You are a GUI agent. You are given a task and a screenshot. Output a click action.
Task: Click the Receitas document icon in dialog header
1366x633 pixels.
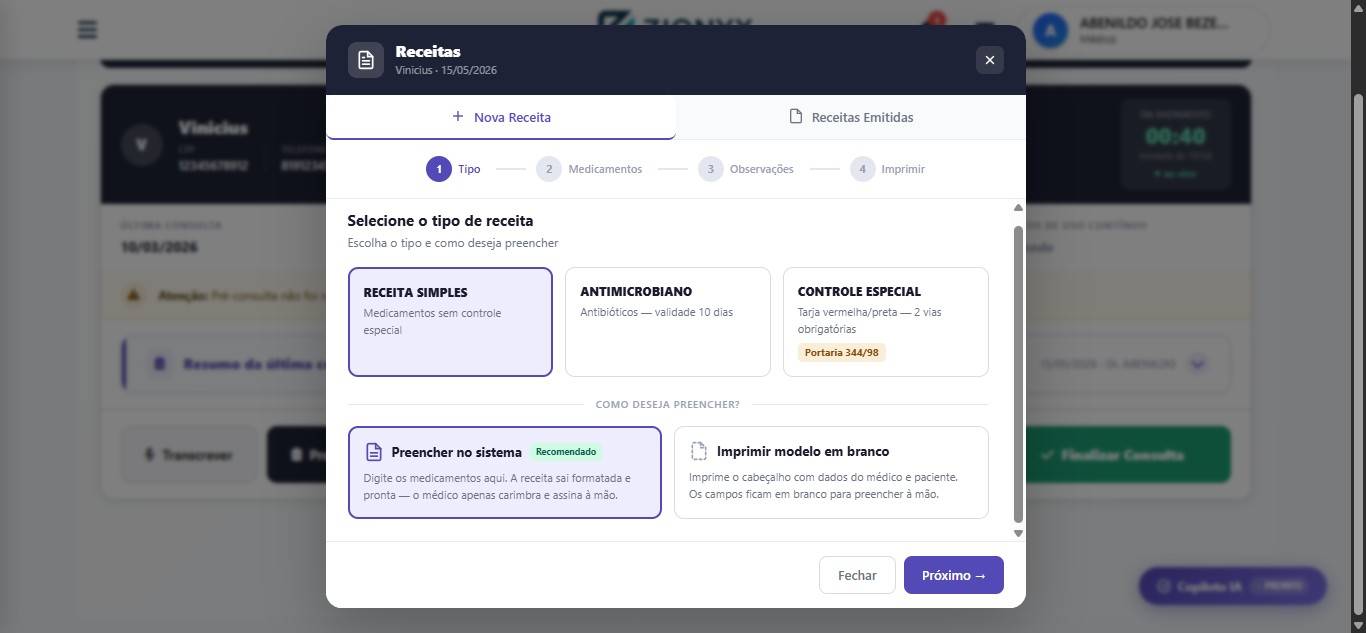click(x=366, y=60)
